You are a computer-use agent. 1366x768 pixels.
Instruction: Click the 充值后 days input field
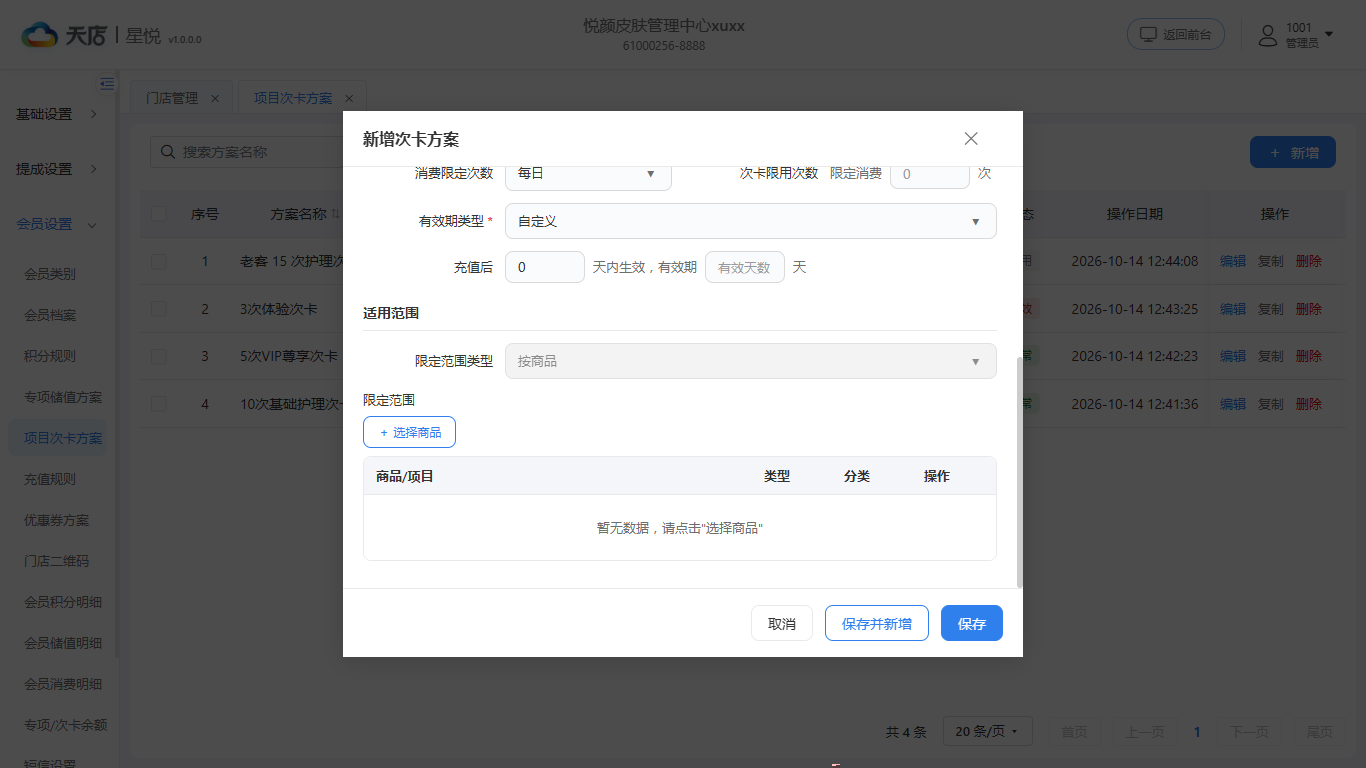[x=545, y=267]
